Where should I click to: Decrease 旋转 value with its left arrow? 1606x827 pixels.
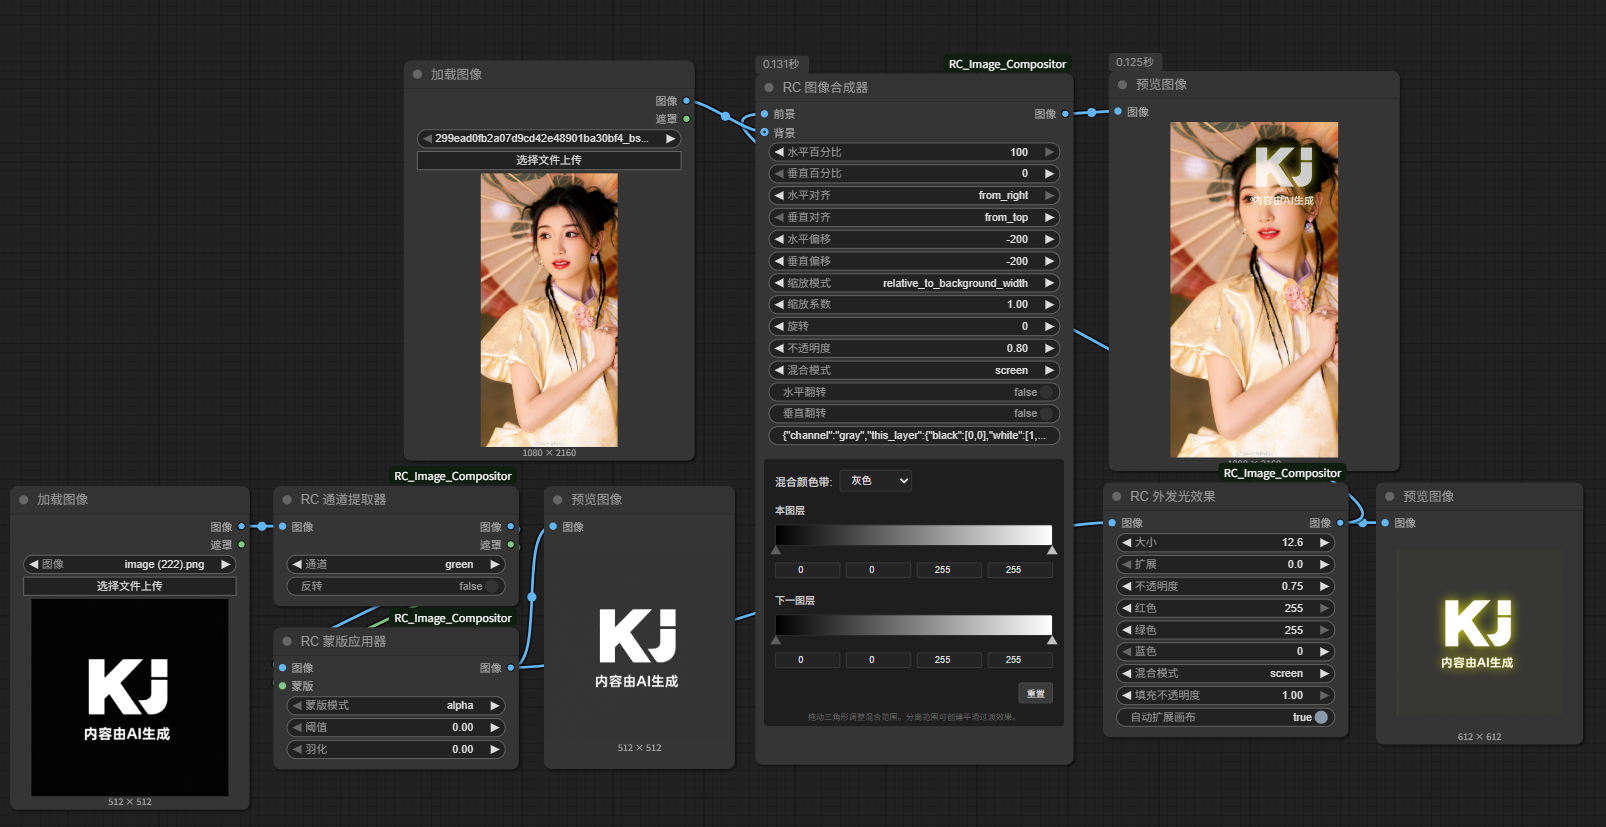pyautogui.click(x=779, y=327)
